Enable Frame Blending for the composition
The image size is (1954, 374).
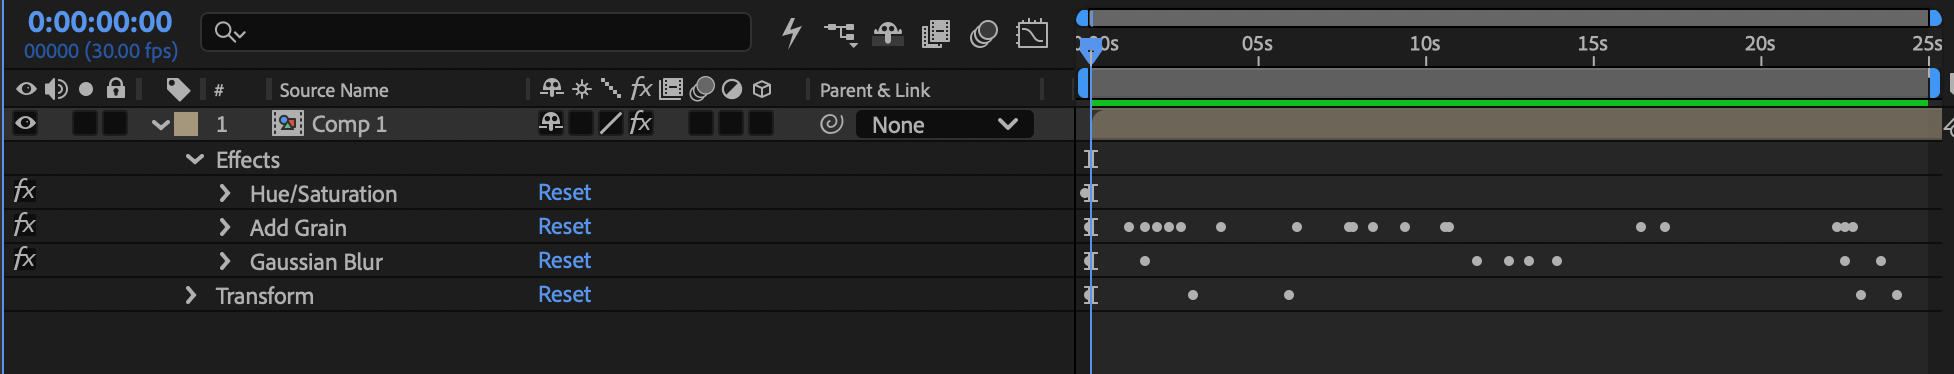pos(936,34)
